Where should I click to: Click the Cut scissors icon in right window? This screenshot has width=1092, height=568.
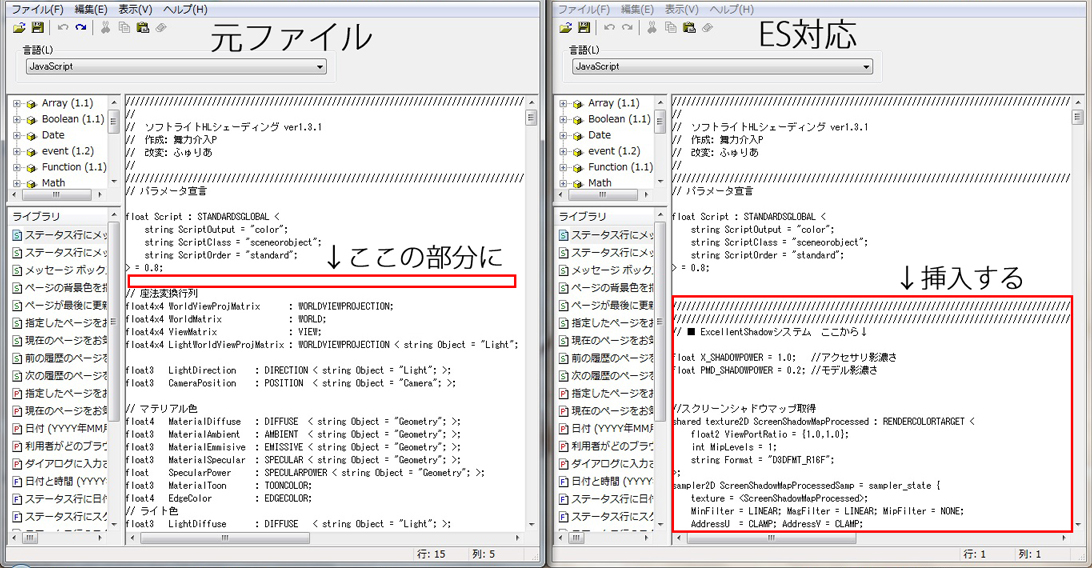point(652,28)
